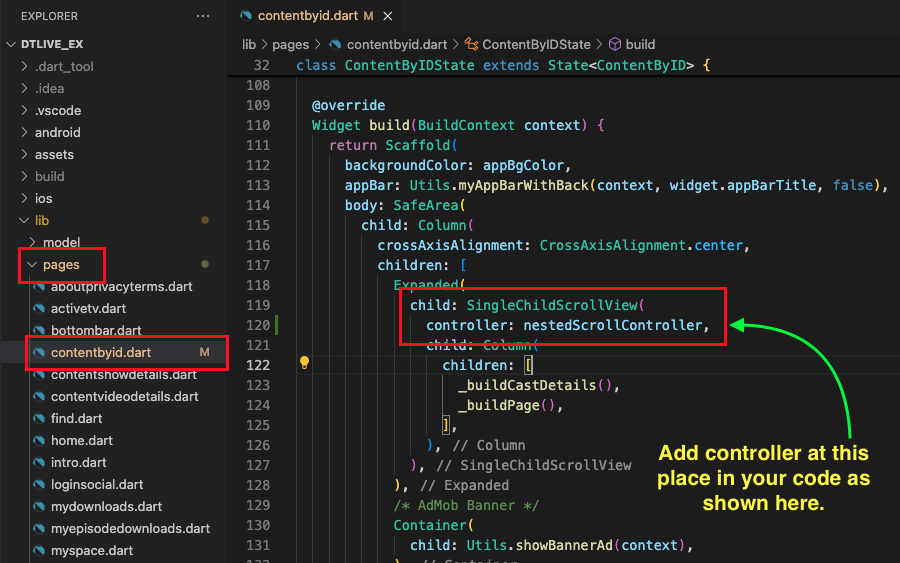
Task: Click on CrossAxisAlignment.center value
Action: coord(641,245)
